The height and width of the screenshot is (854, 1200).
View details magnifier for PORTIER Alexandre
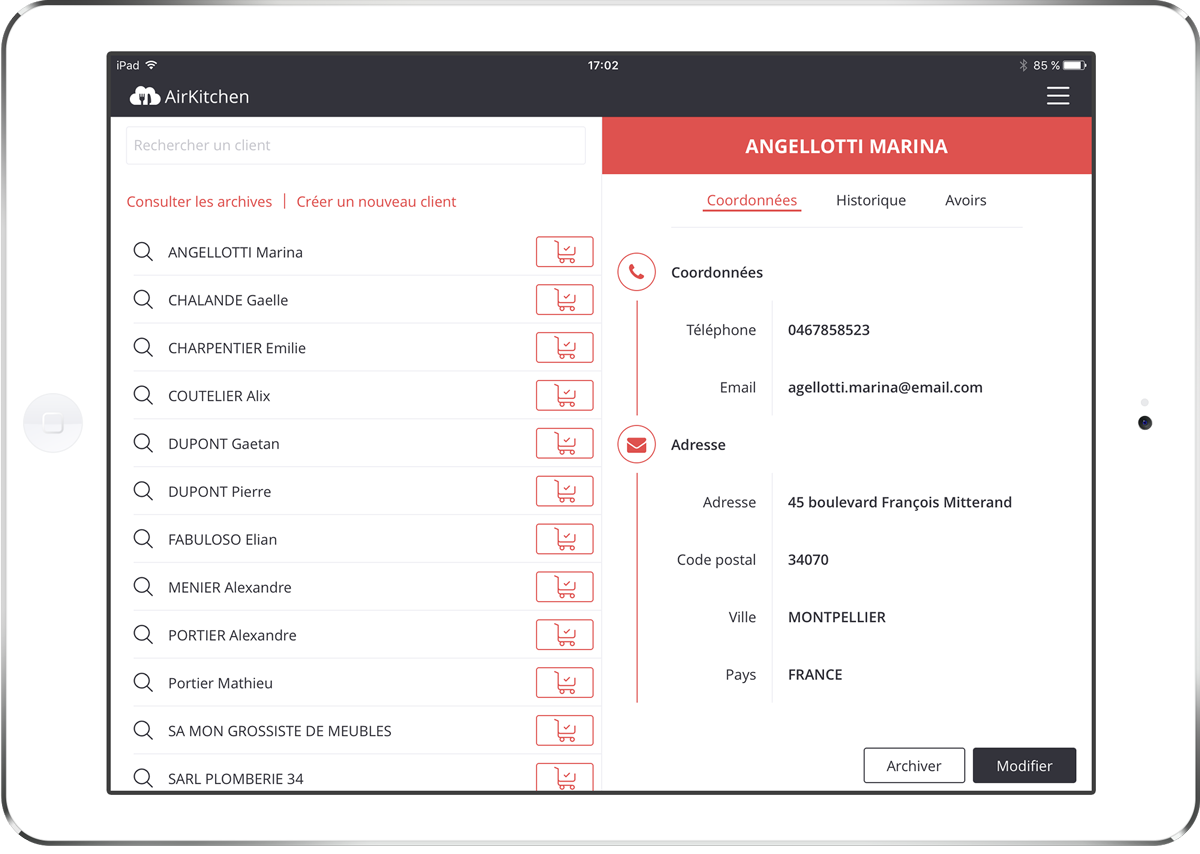pos(143,635)
